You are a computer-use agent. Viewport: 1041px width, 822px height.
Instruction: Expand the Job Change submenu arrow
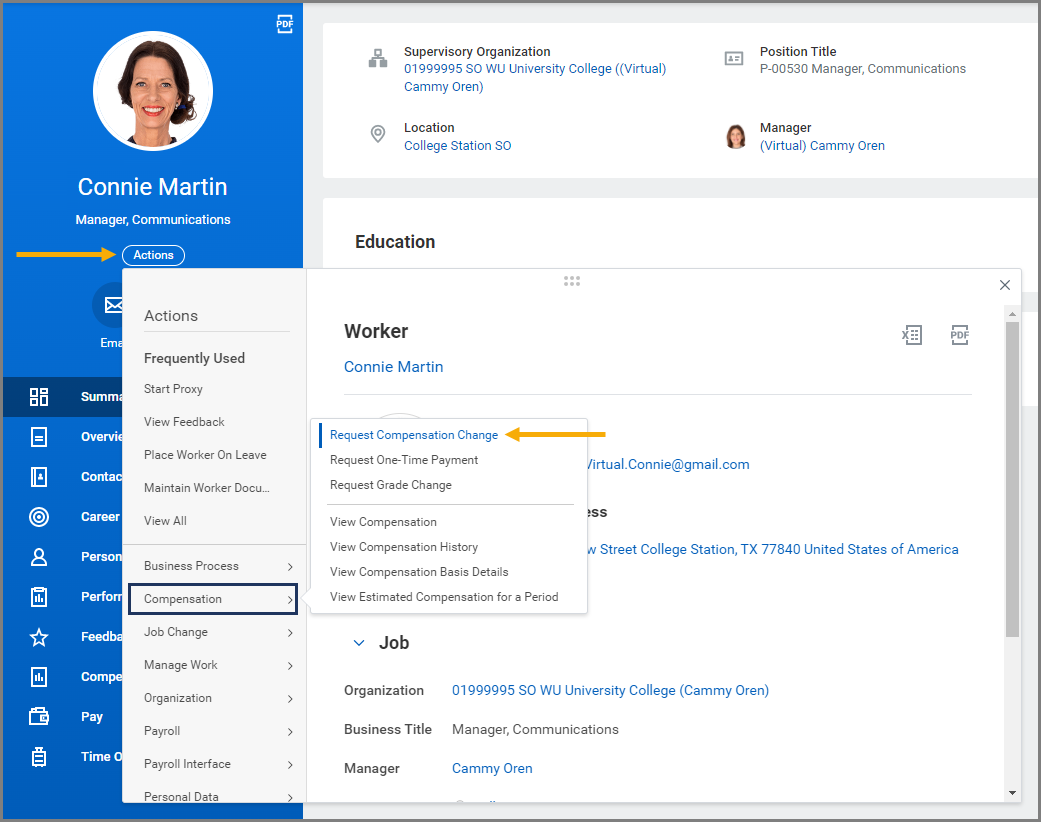290,632
